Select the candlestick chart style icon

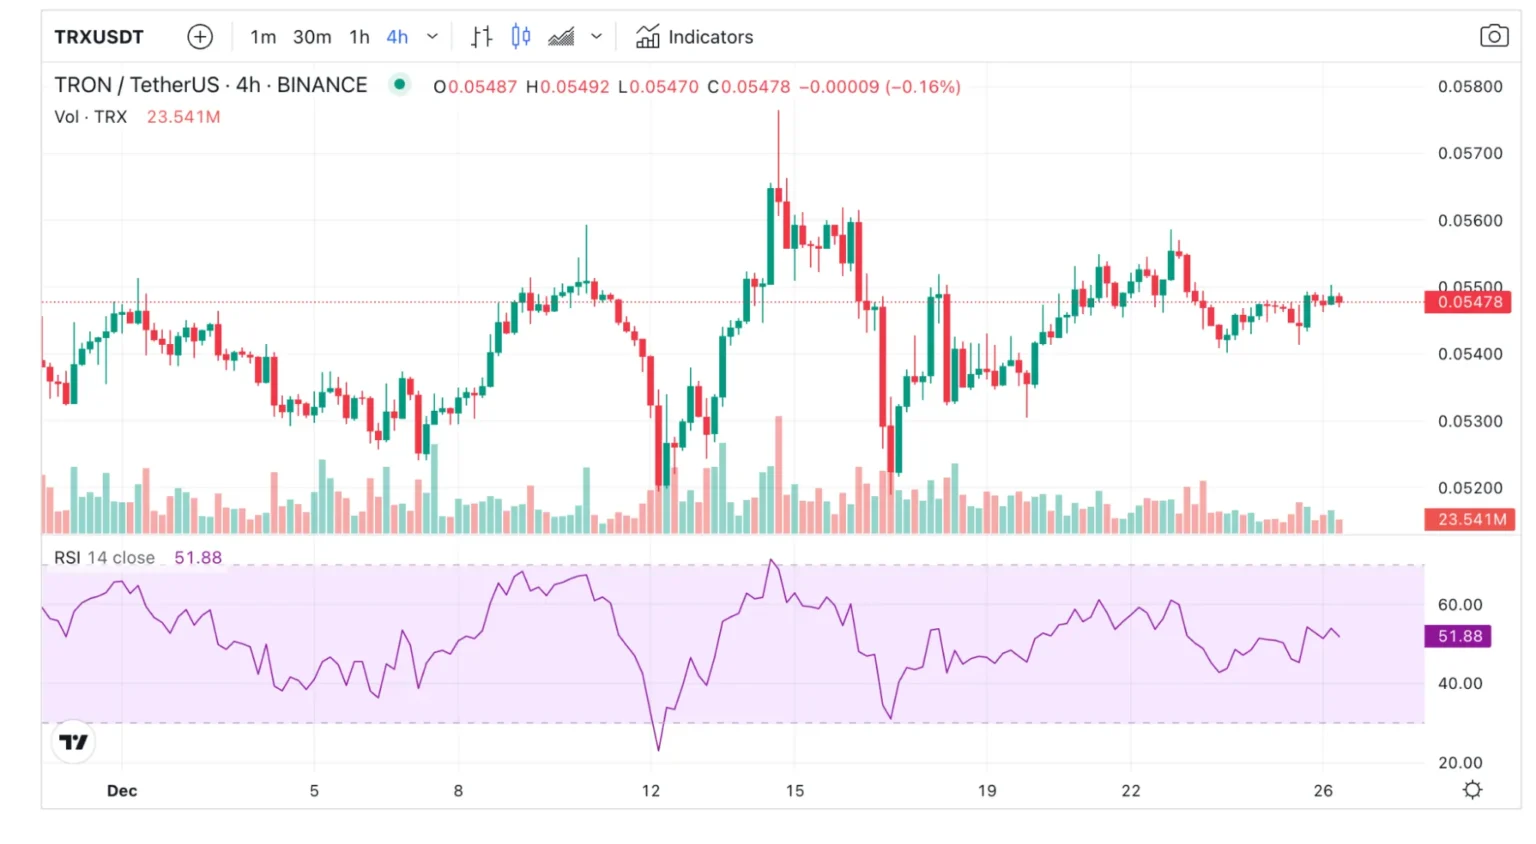point(520,36)
